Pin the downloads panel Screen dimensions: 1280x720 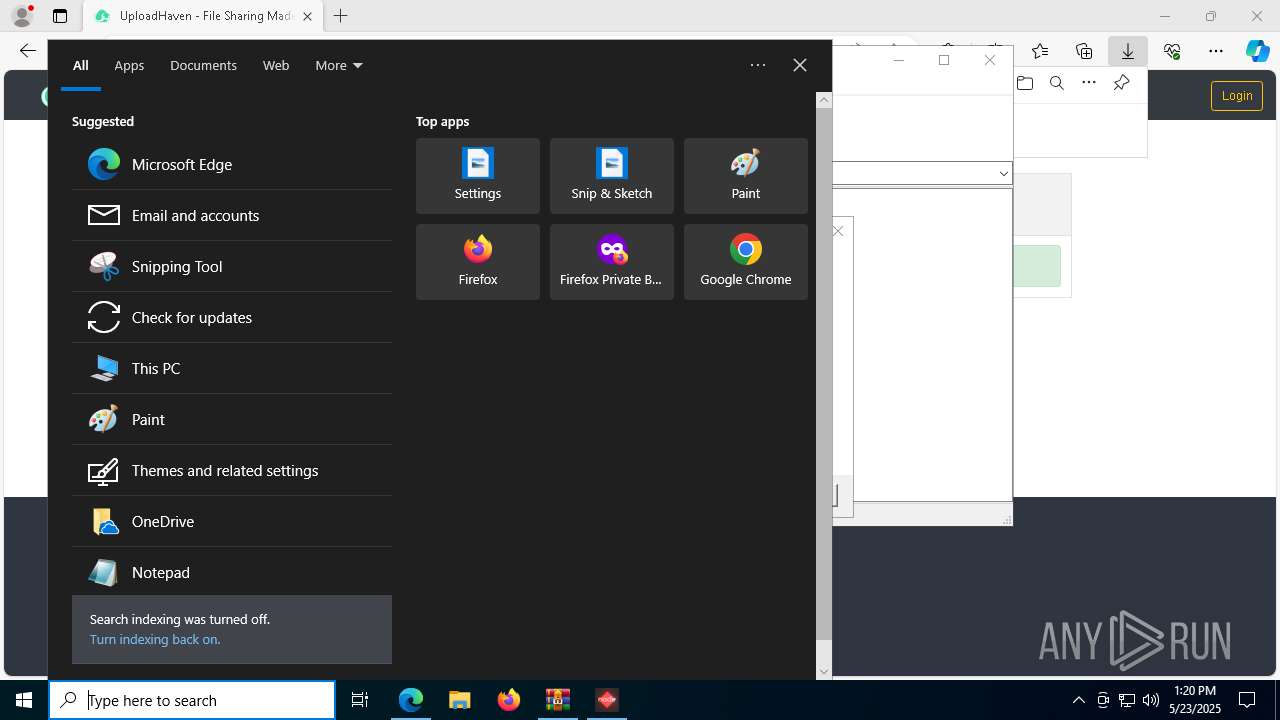pos(1121,83)
